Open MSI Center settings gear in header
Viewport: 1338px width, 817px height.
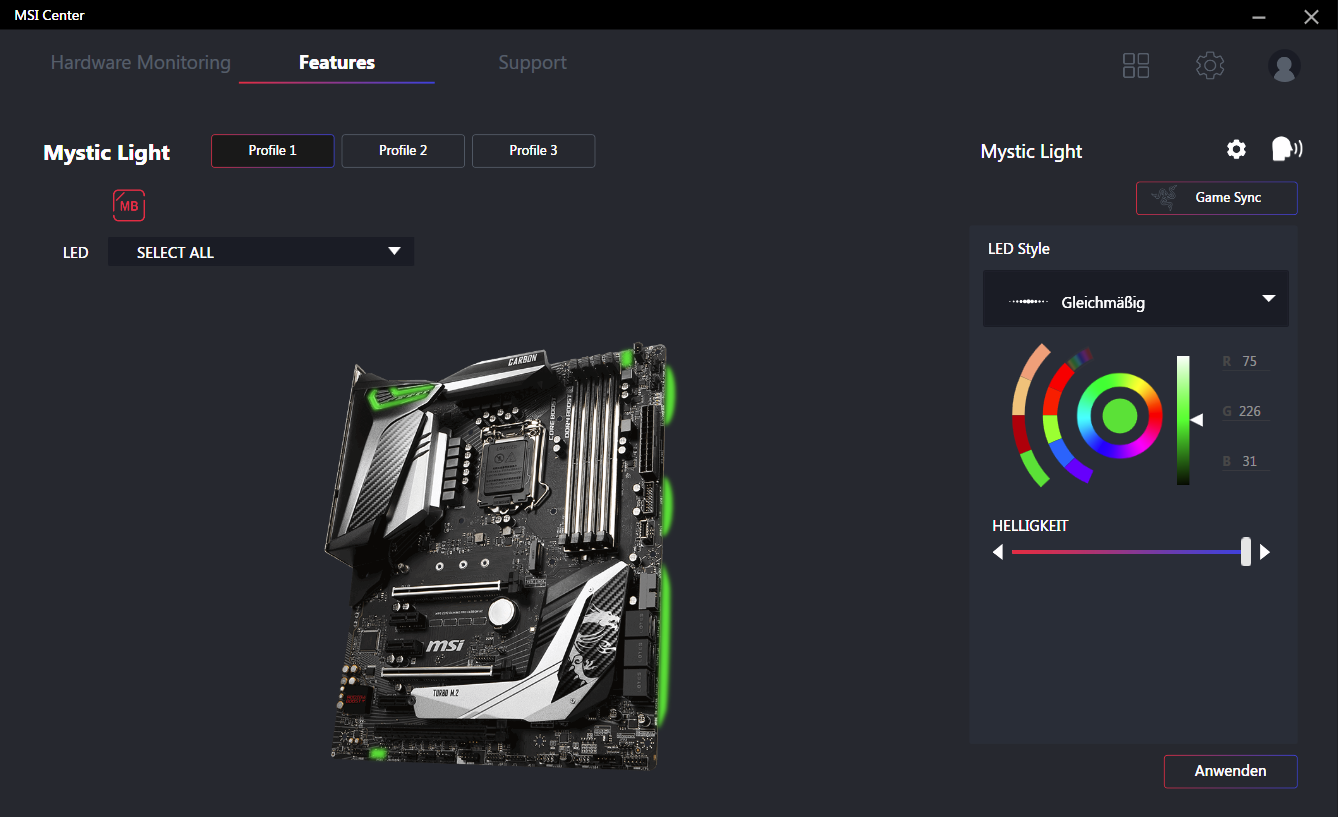pos(1210,66)
